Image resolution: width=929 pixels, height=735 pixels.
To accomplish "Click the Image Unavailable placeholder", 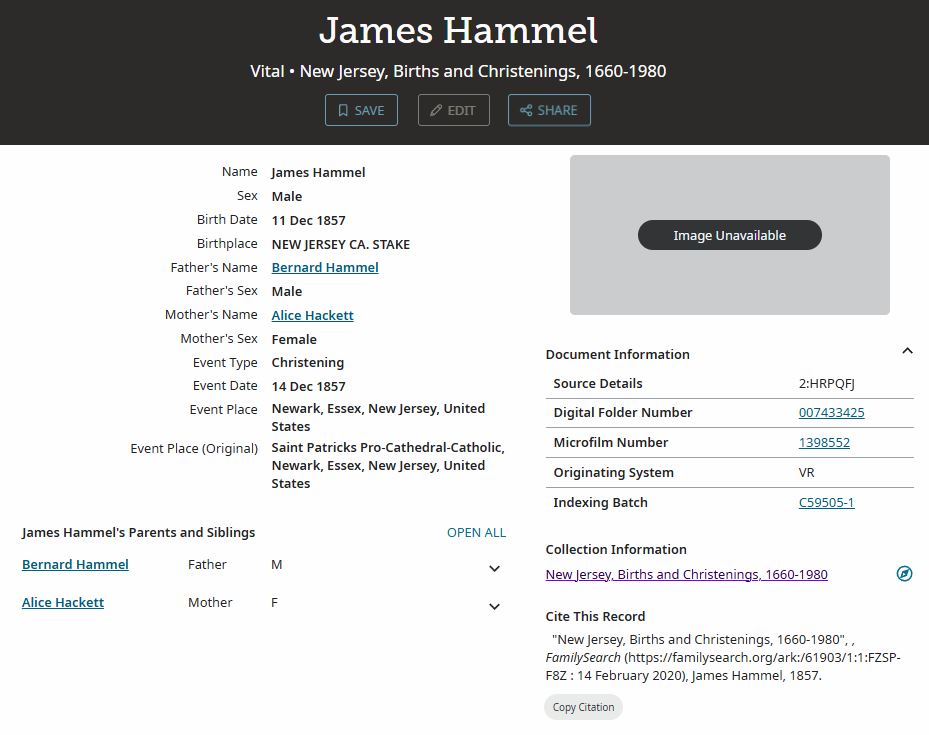I will 729,235.
